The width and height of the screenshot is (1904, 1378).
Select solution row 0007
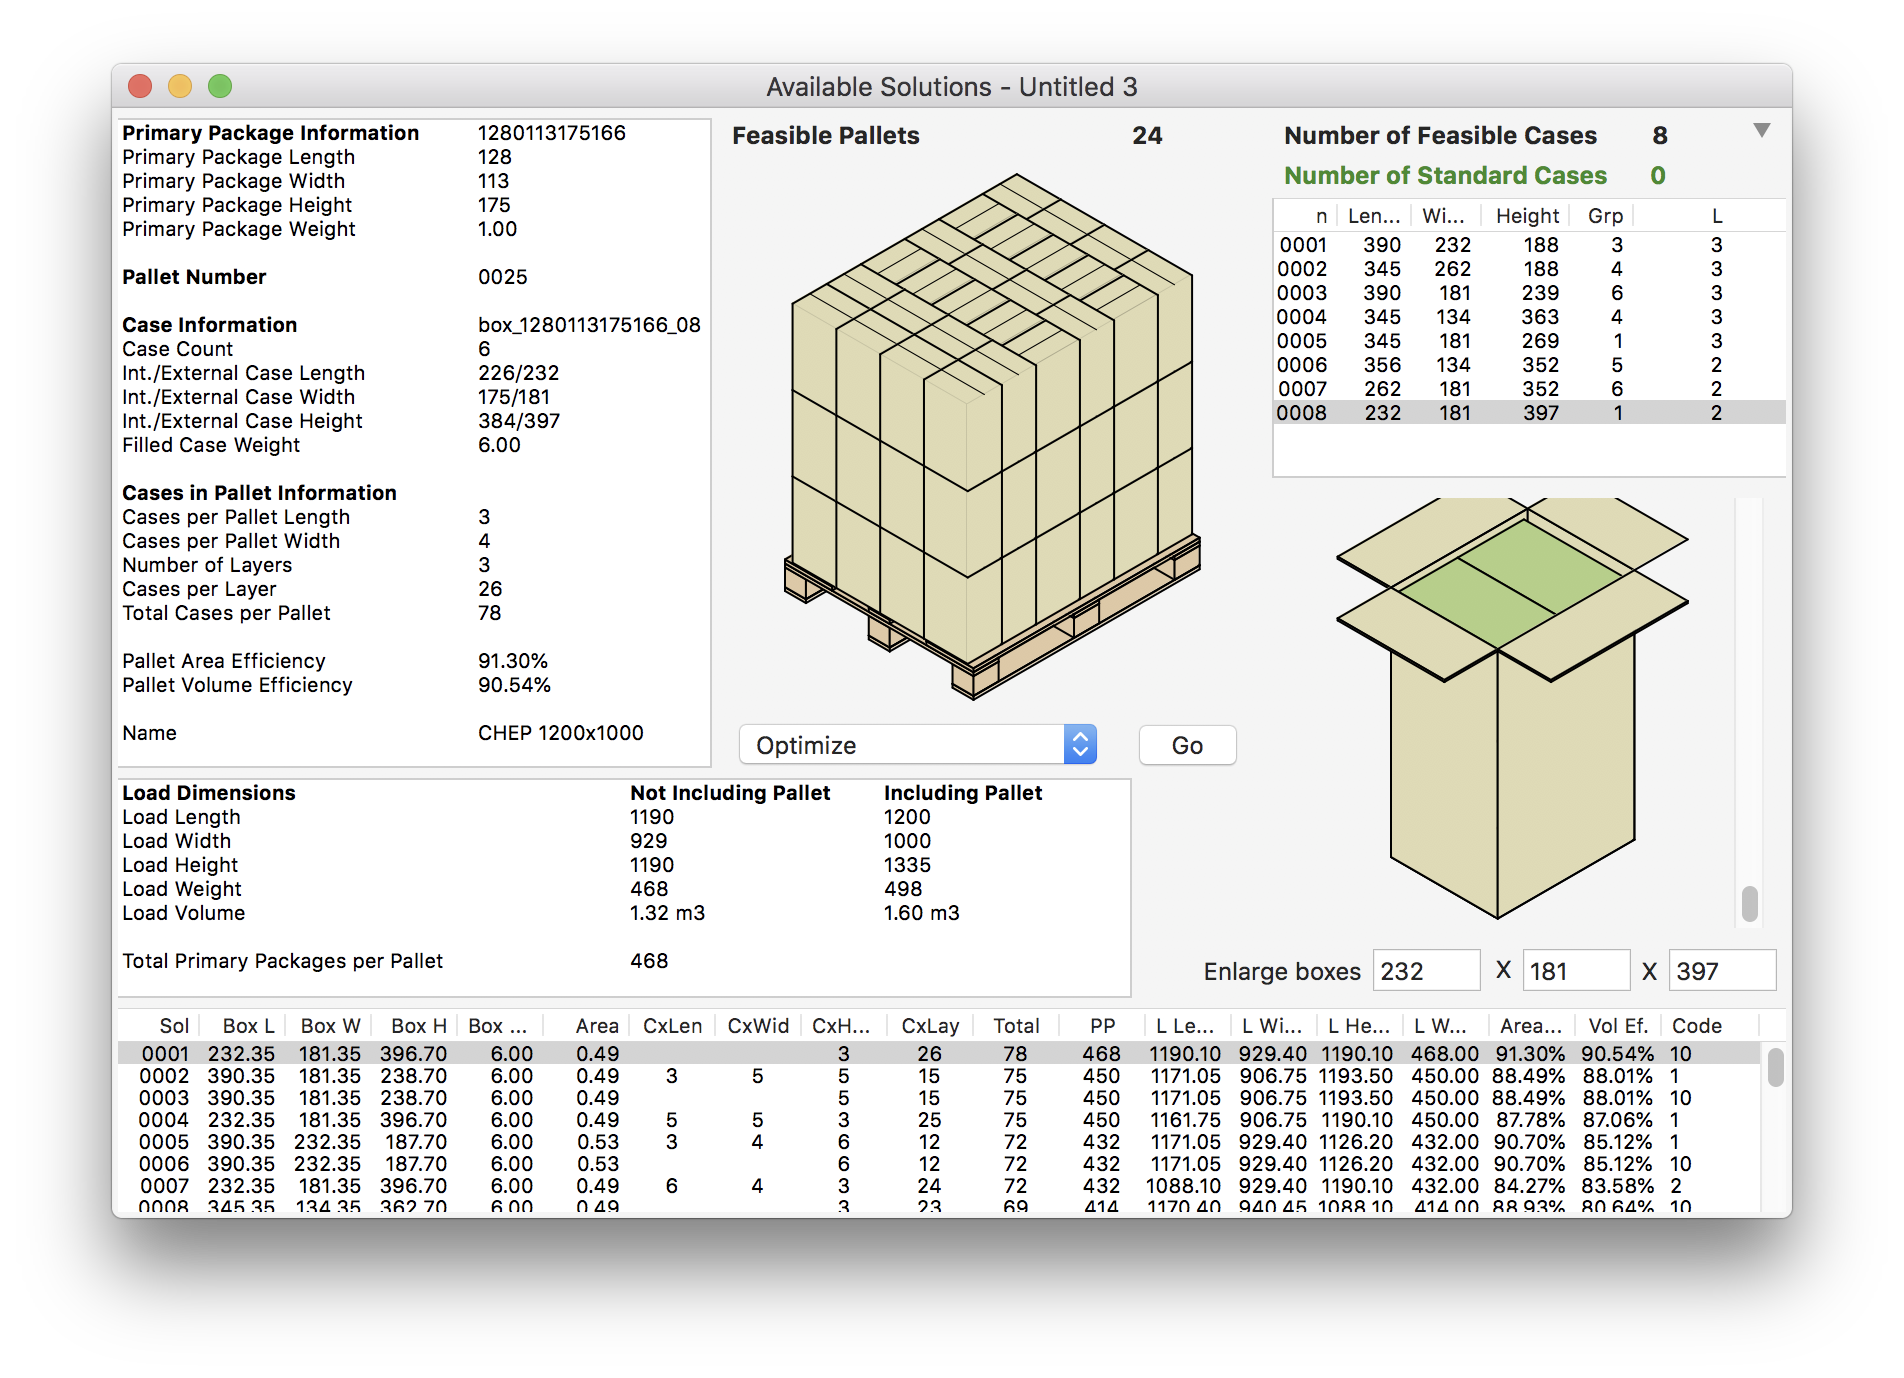click(938, 1186)
